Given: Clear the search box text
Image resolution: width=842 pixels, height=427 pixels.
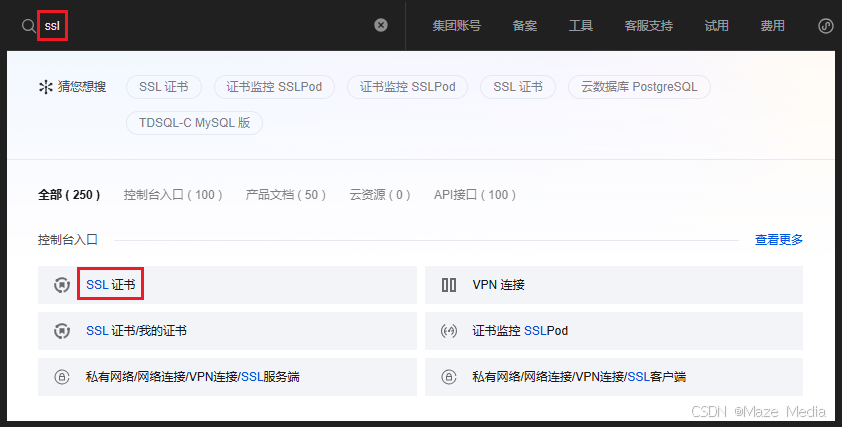Looking at the screenshot, I should (381, 25).
